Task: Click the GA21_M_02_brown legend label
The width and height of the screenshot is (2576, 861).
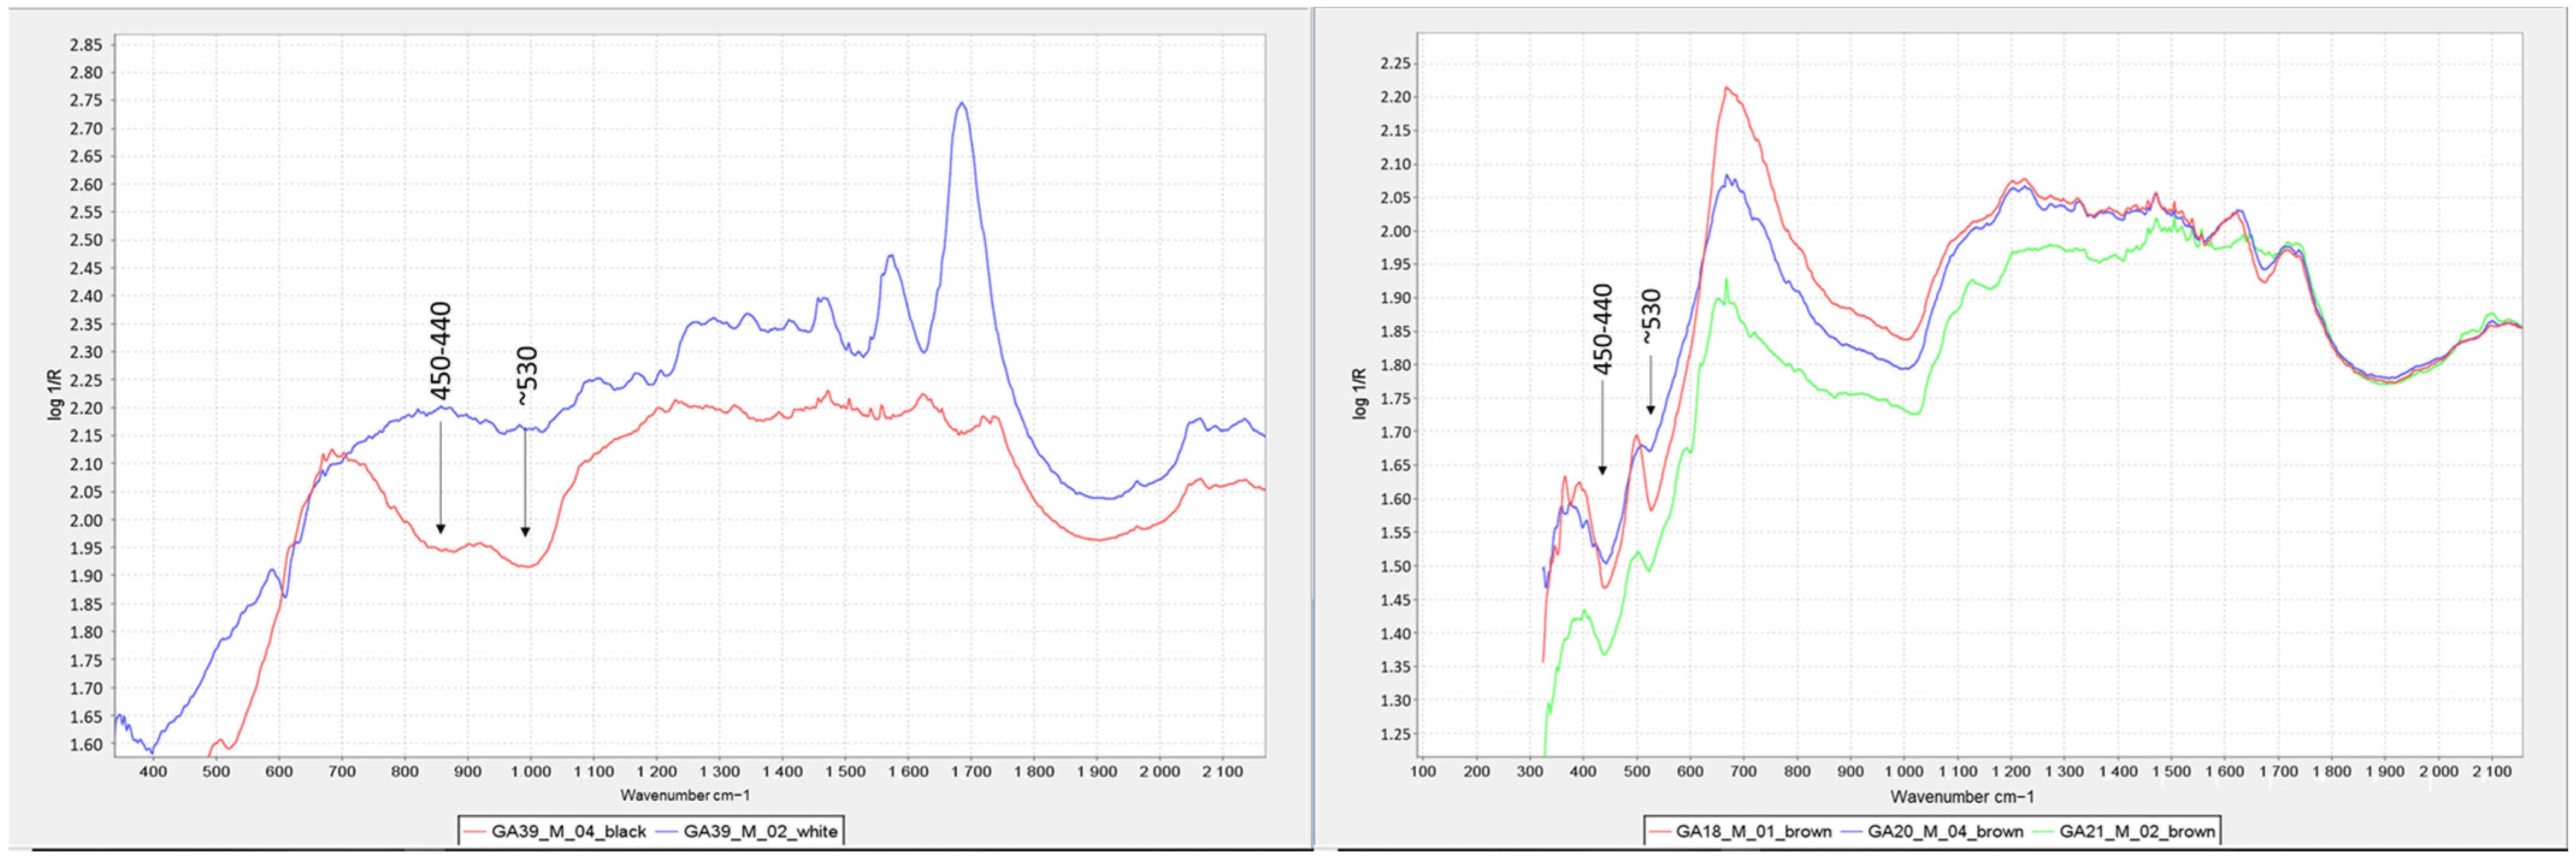Action: click(x=2137, y=831)
